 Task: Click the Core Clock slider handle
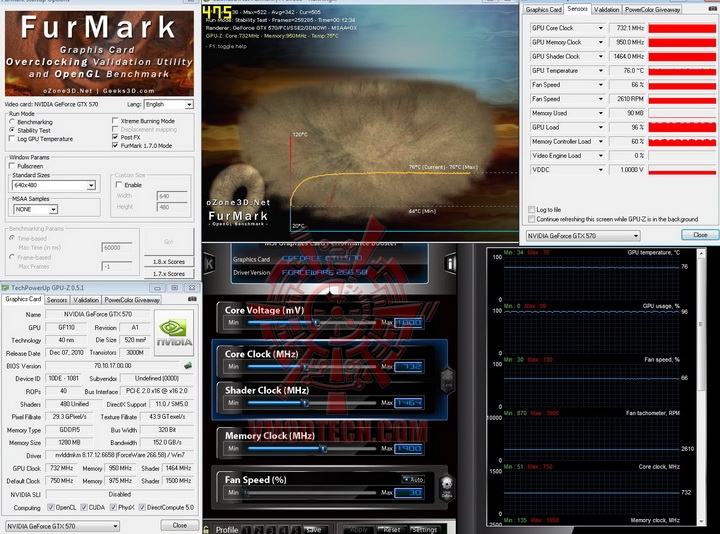click(305, 366)
